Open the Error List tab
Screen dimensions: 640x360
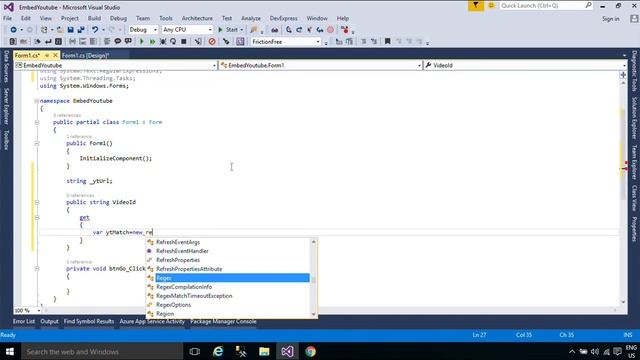coord(24,321)
